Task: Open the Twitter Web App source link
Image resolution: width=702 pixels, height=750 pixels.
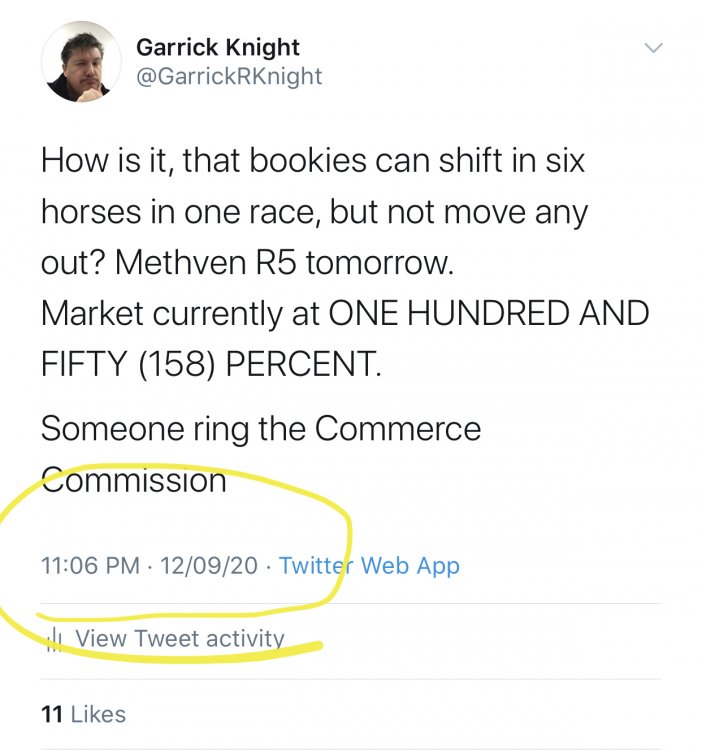Action: (x=369, y=565)
